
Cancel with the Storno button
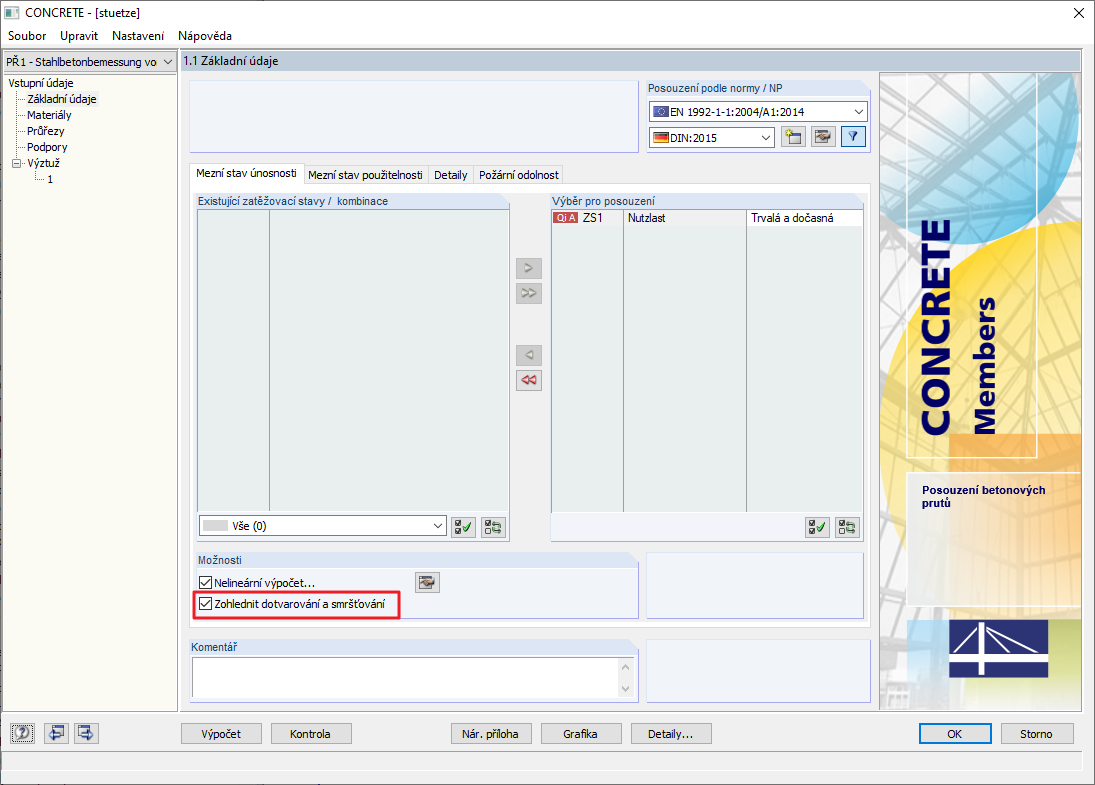(x=1036, y=734)
